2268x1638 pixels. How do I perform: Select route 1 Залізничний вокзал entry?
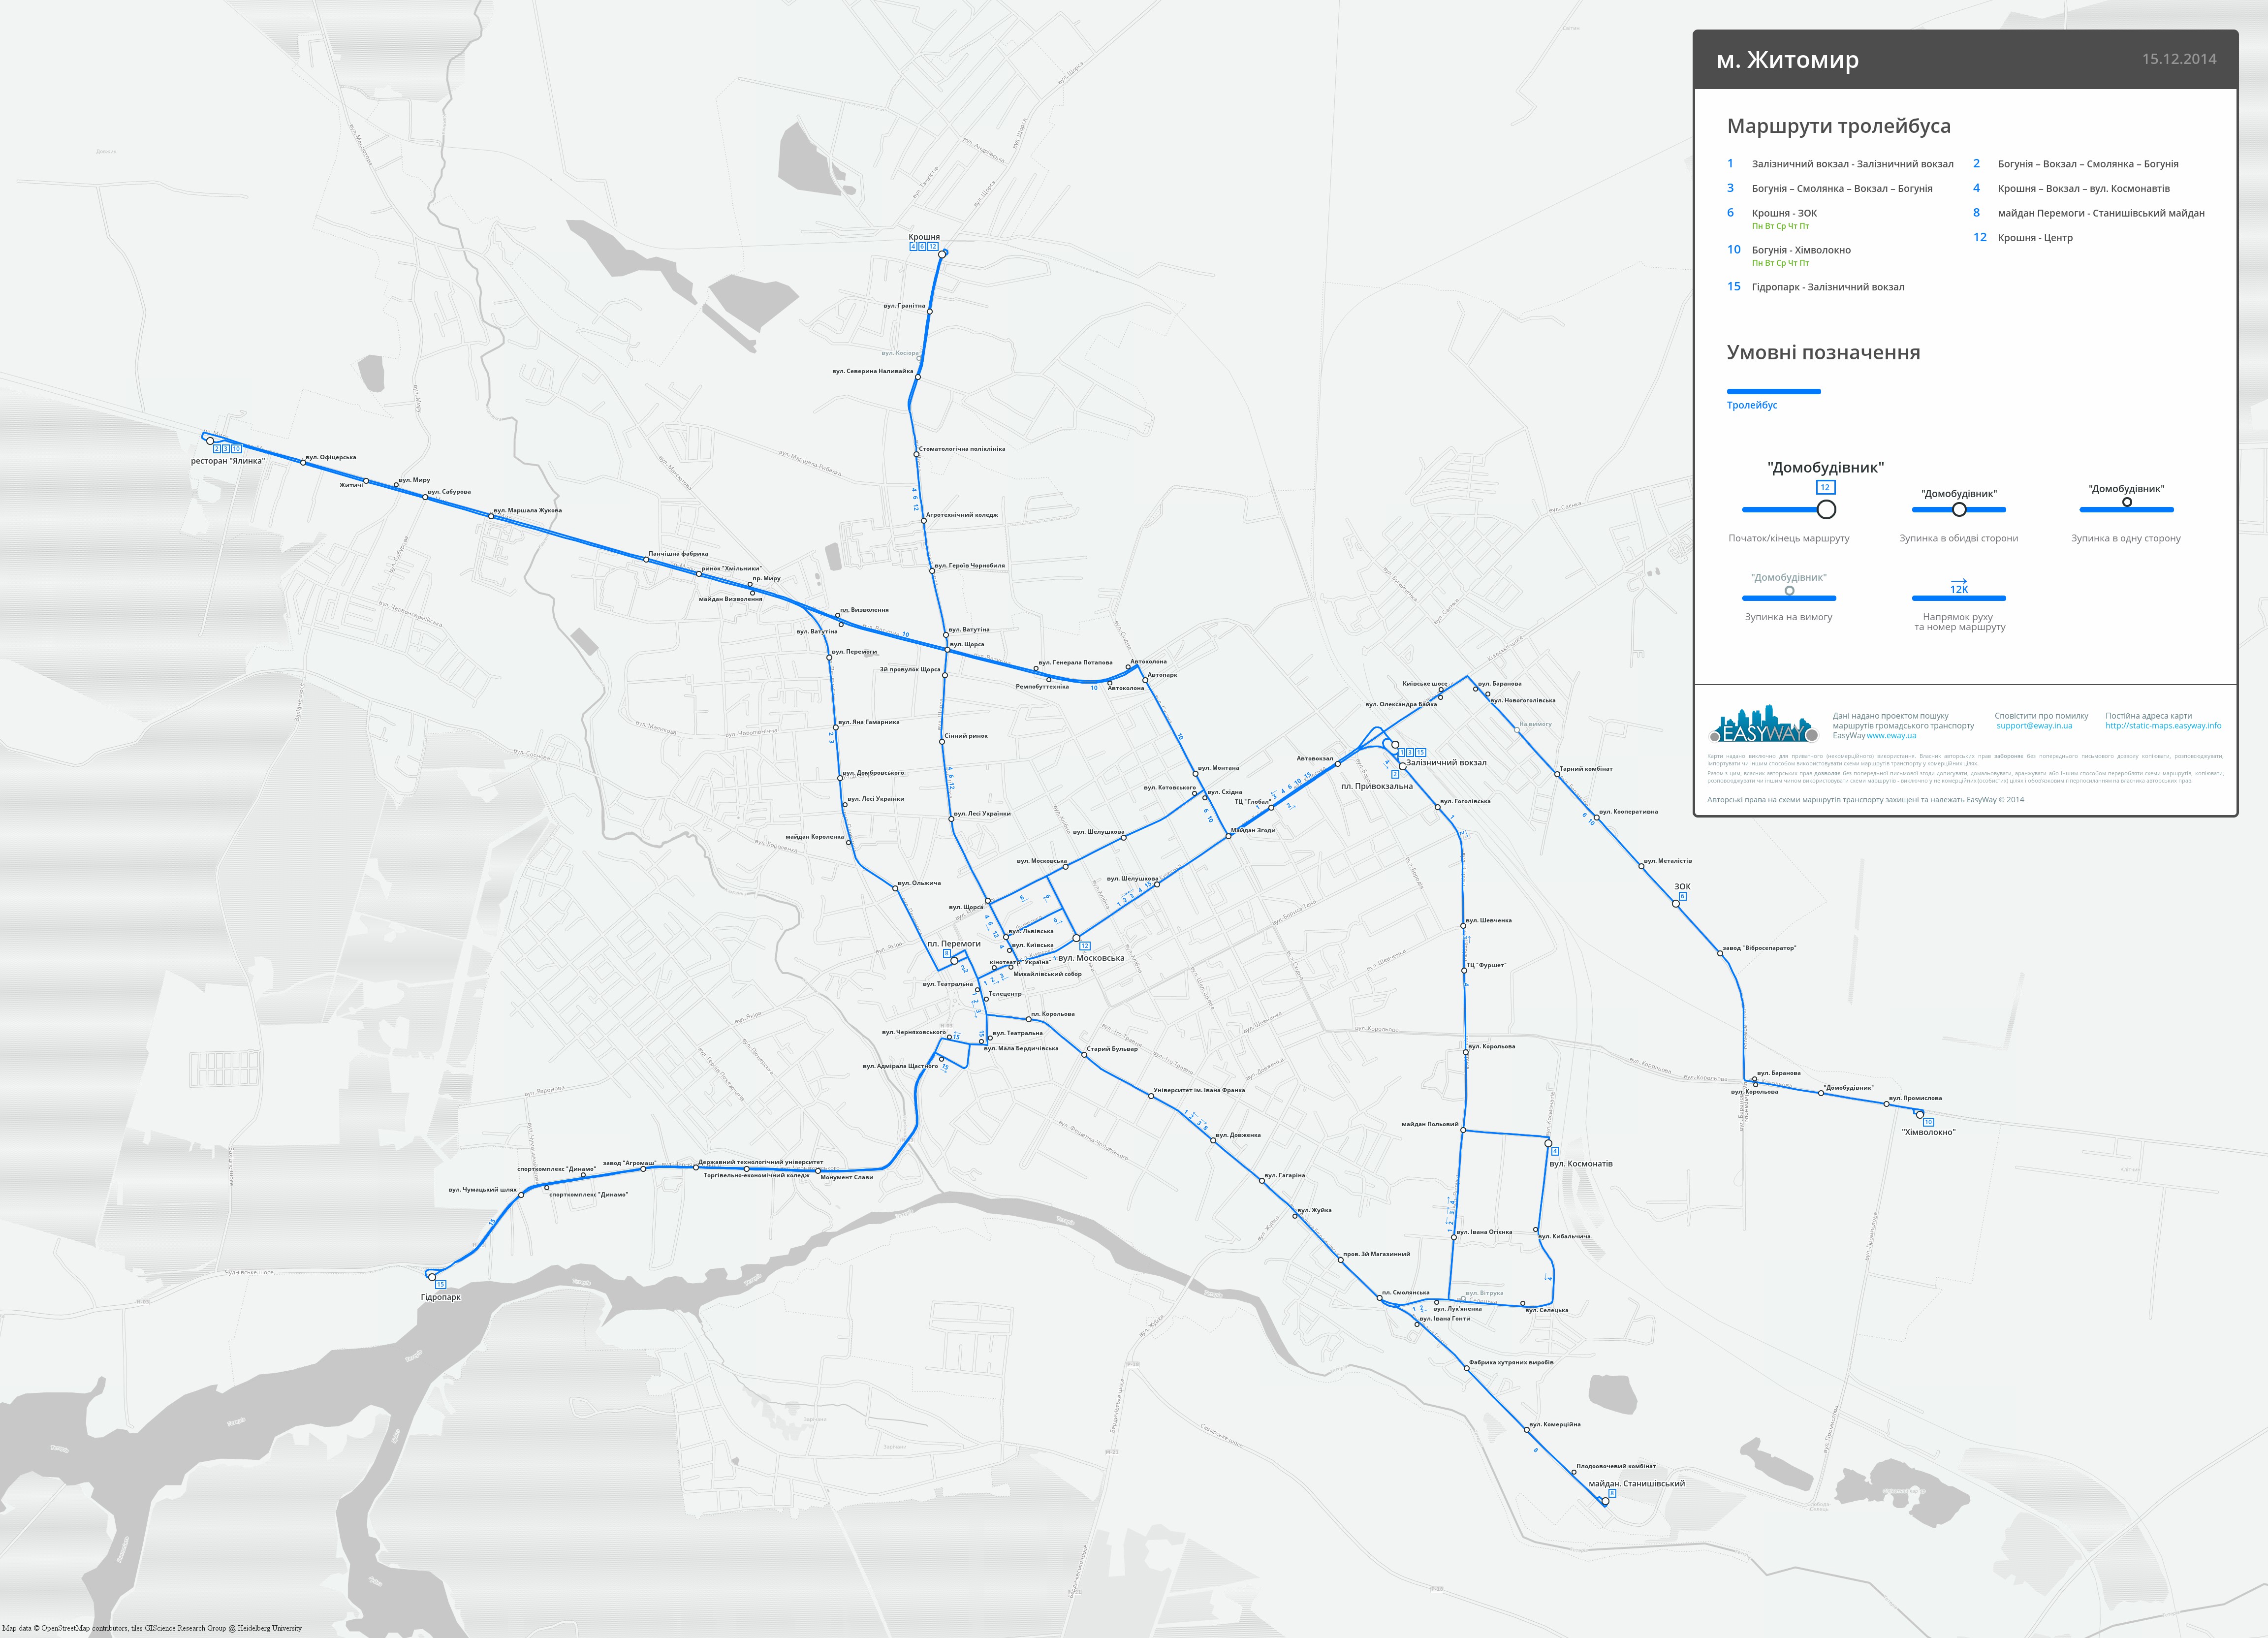pyautogui.click(x=1840, y=164)
